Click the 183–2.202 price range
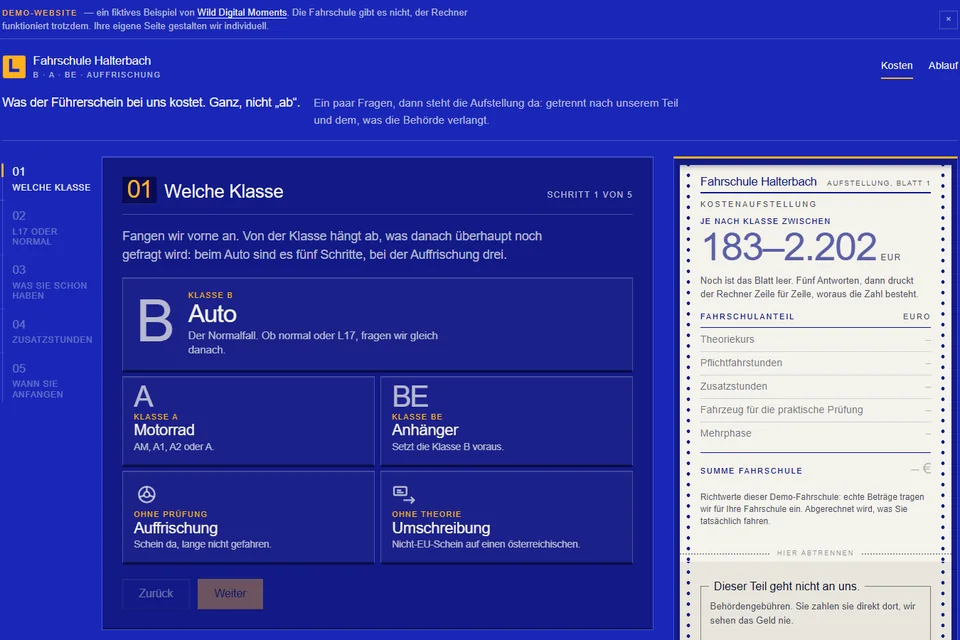The height and width of the screenshot is (640, 960). tap(789, 247)
